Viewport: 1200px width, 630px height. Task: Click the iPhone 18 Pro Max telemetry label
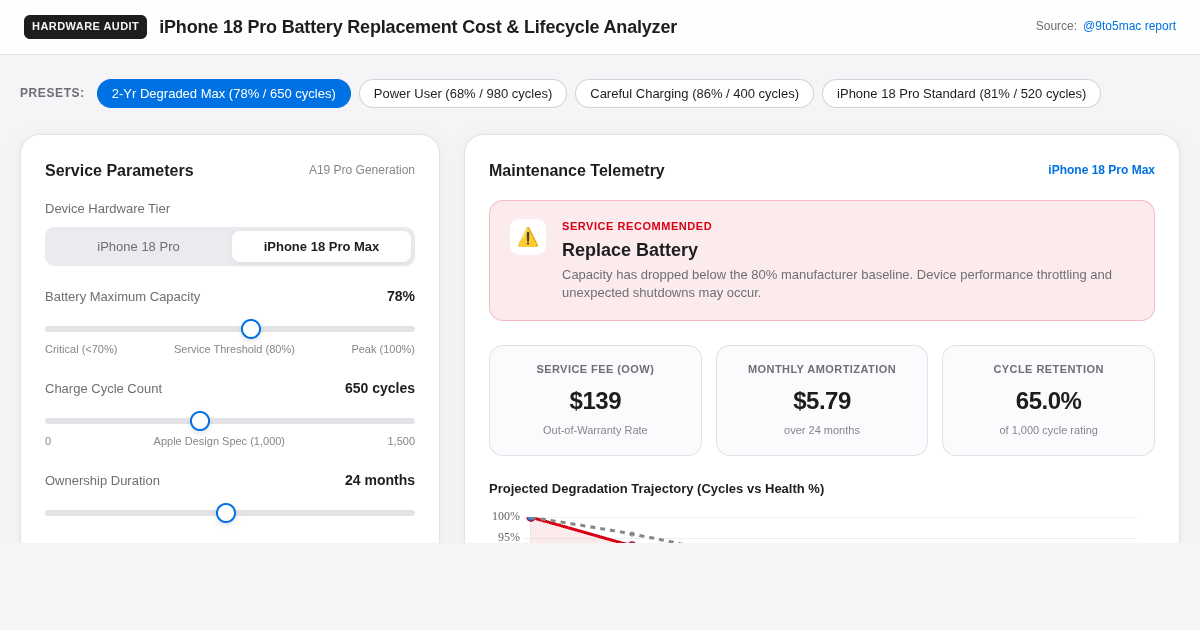(x=1101, y=170)
